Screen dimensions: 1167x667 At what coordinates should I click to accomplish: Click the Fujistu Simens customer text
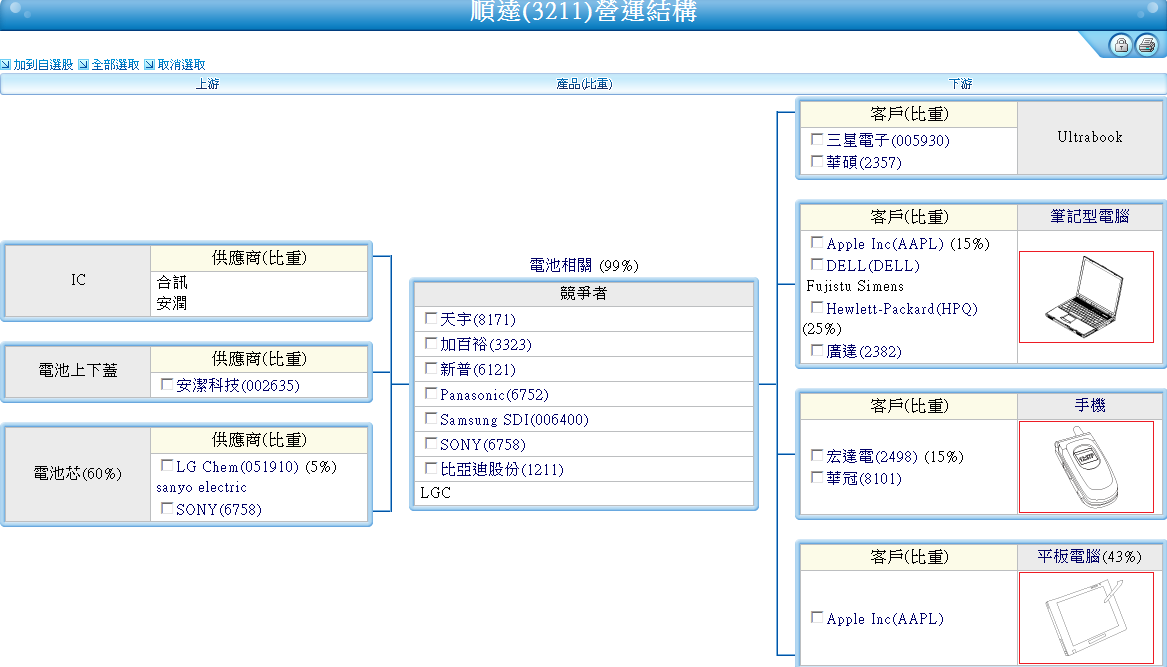pos(855,287)
